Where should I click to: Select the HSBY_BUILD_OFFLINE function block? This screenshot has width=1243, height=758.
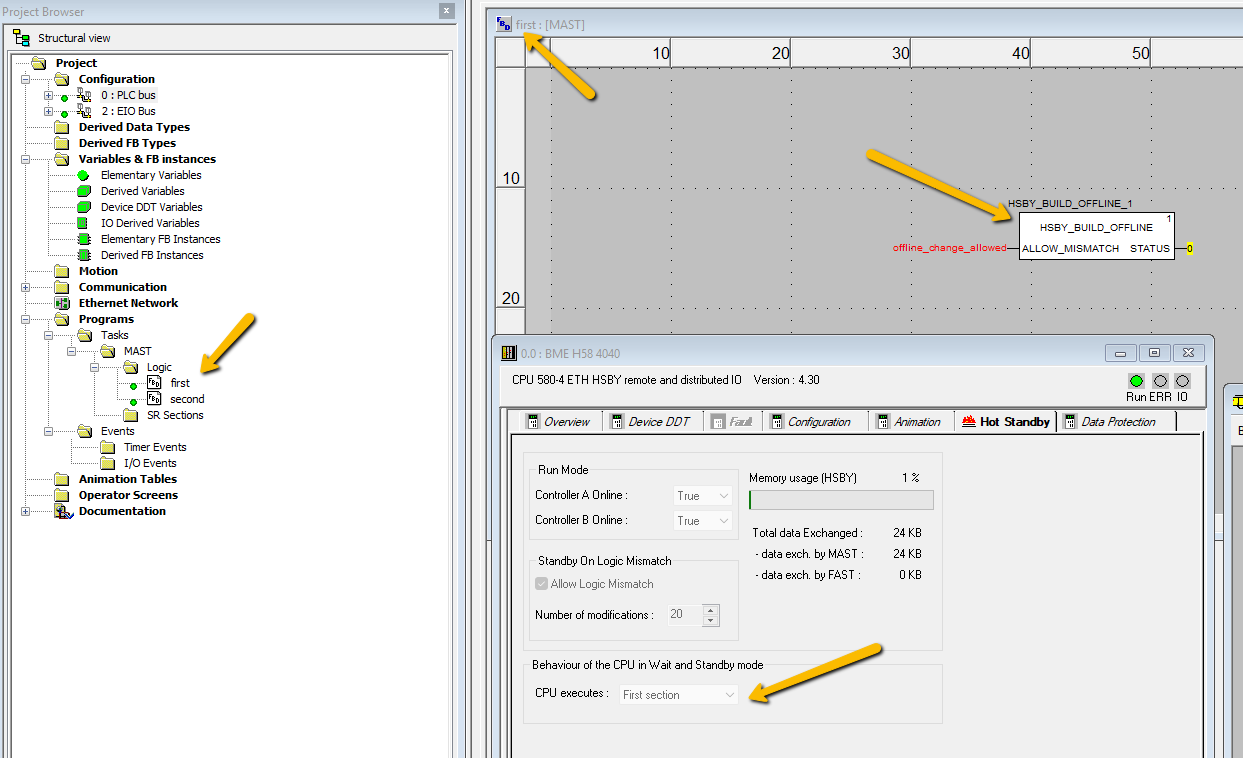[1096, 237]
